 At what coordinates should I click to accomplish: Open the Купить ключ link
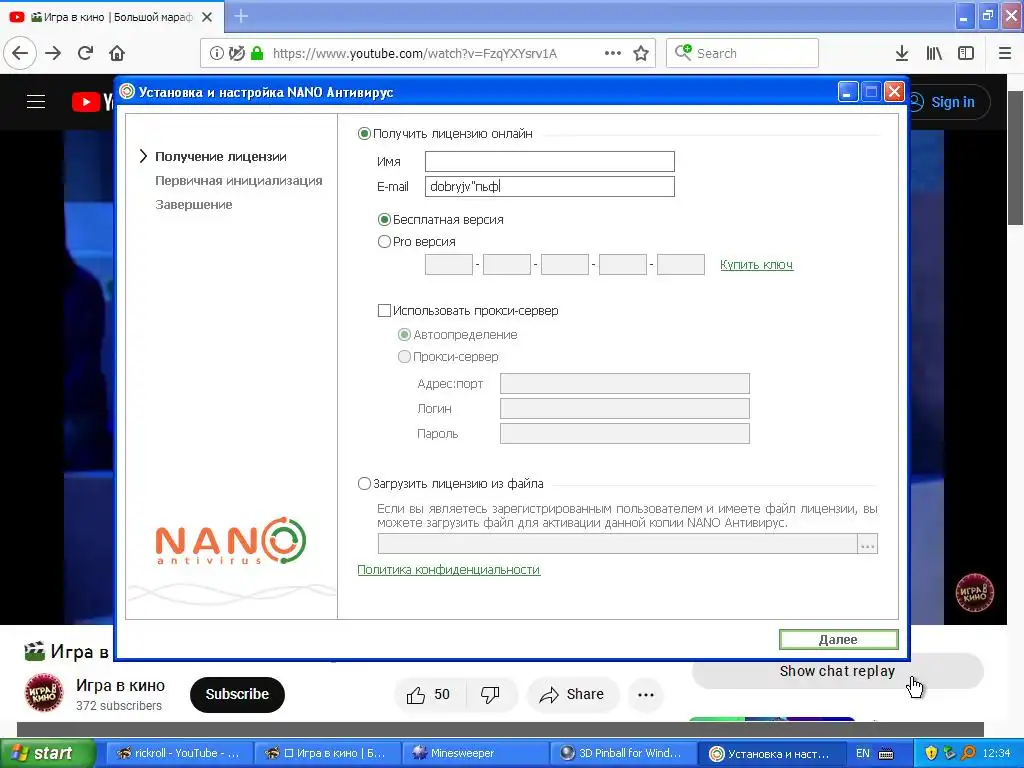pos(756,264)
